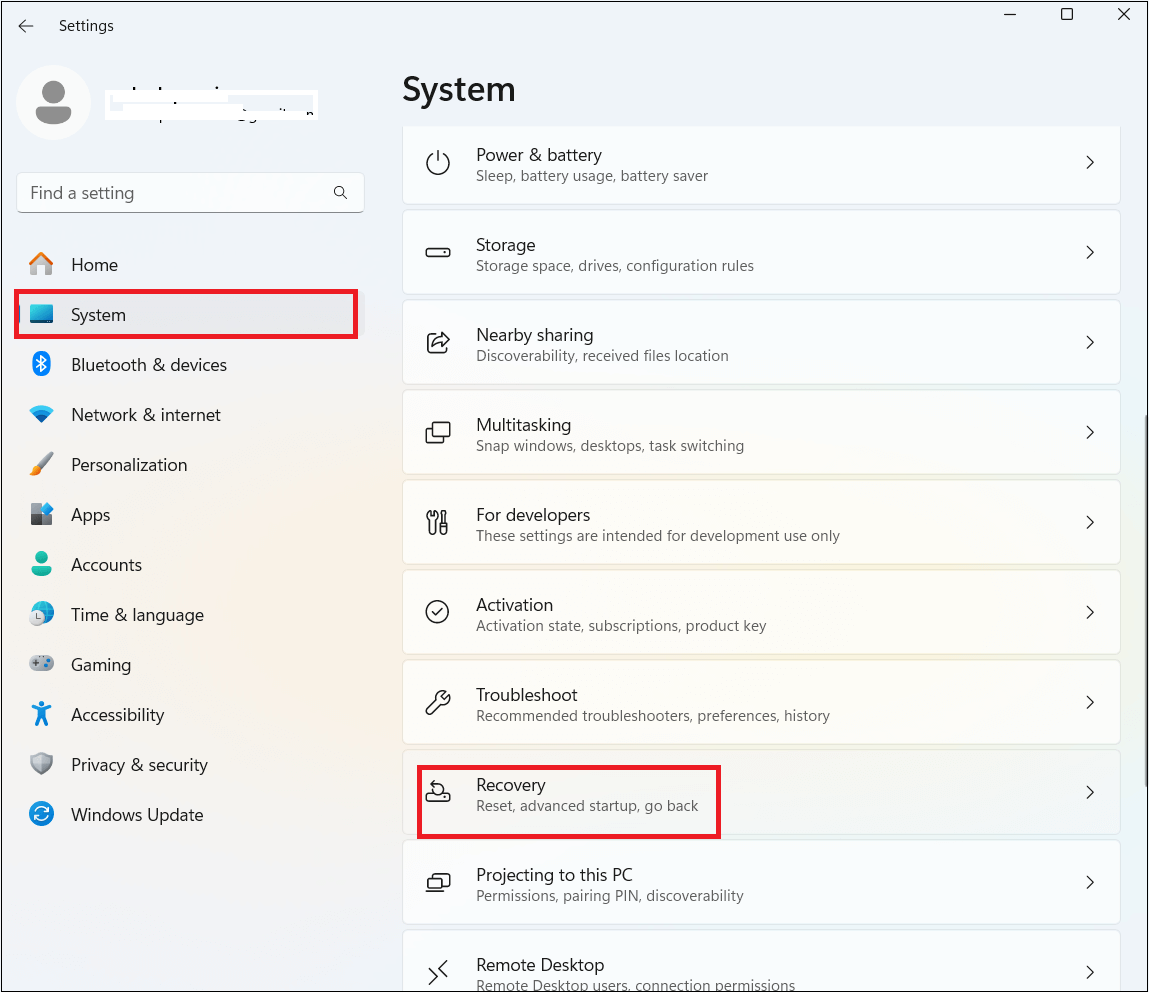Click the Remote Desktop icon
This screenshot has height=992, width=1149.
(x=437, y=972)
